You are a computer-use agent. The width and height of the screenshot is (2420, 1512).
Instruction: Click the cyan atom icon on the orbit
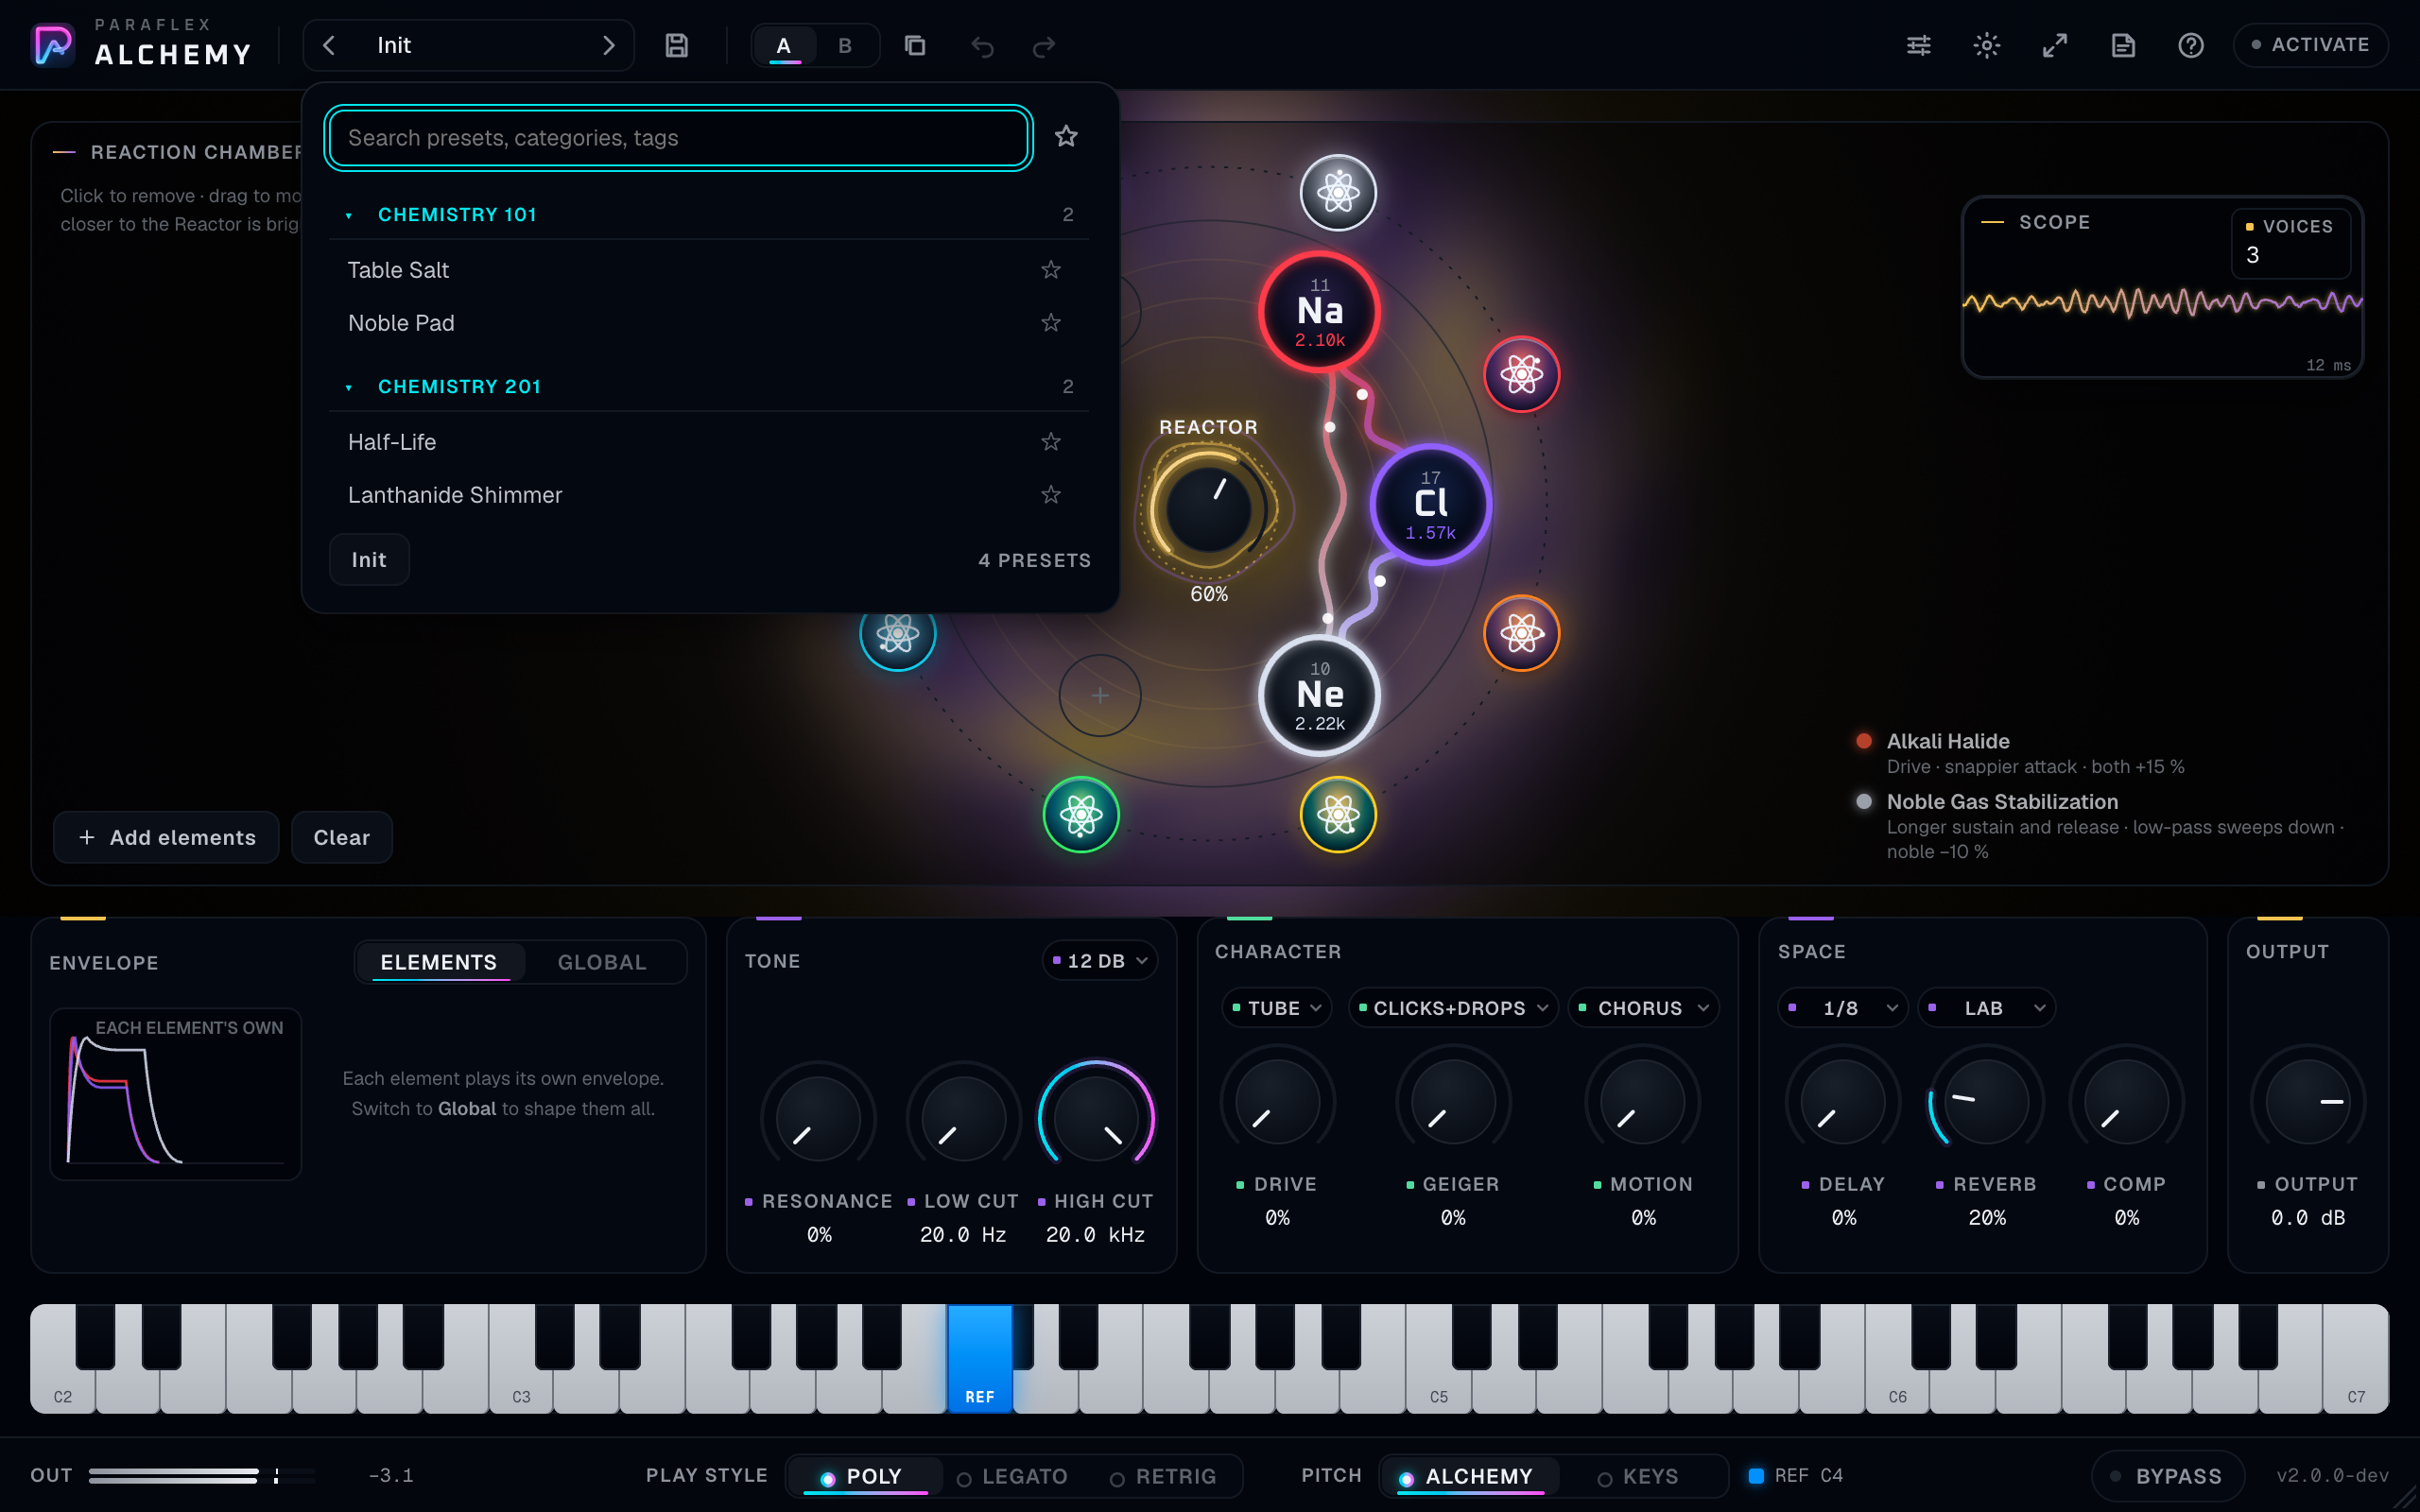tap(897, 633)
